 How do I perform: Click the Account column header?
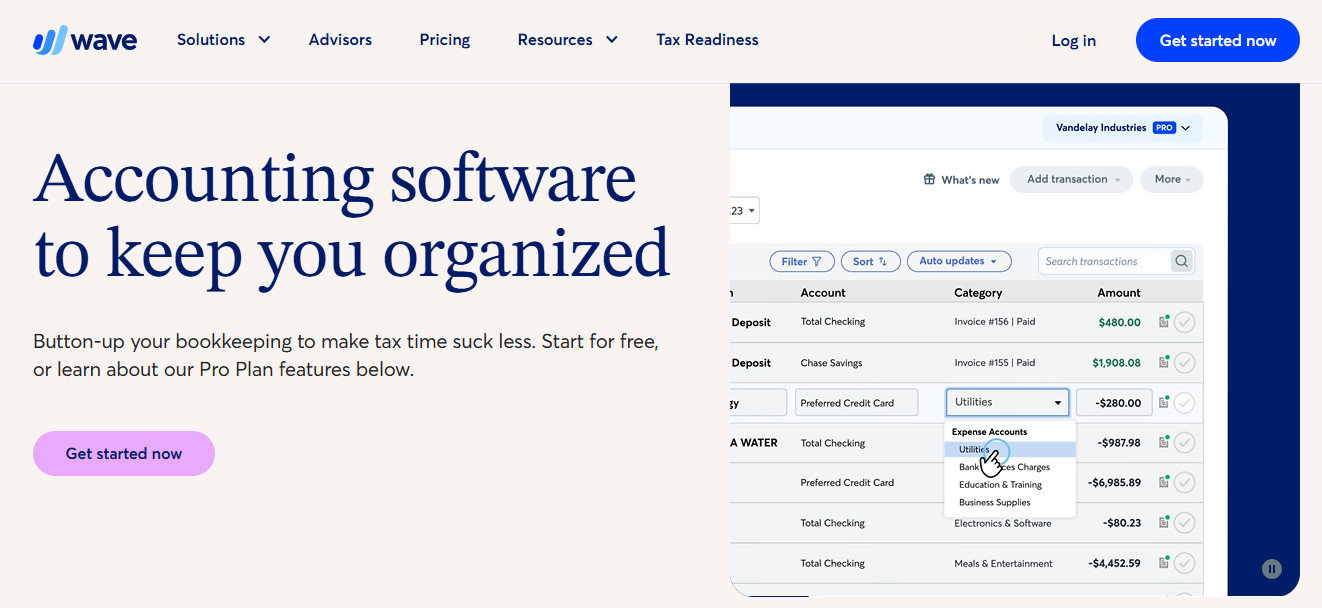[x=823, y=293]
